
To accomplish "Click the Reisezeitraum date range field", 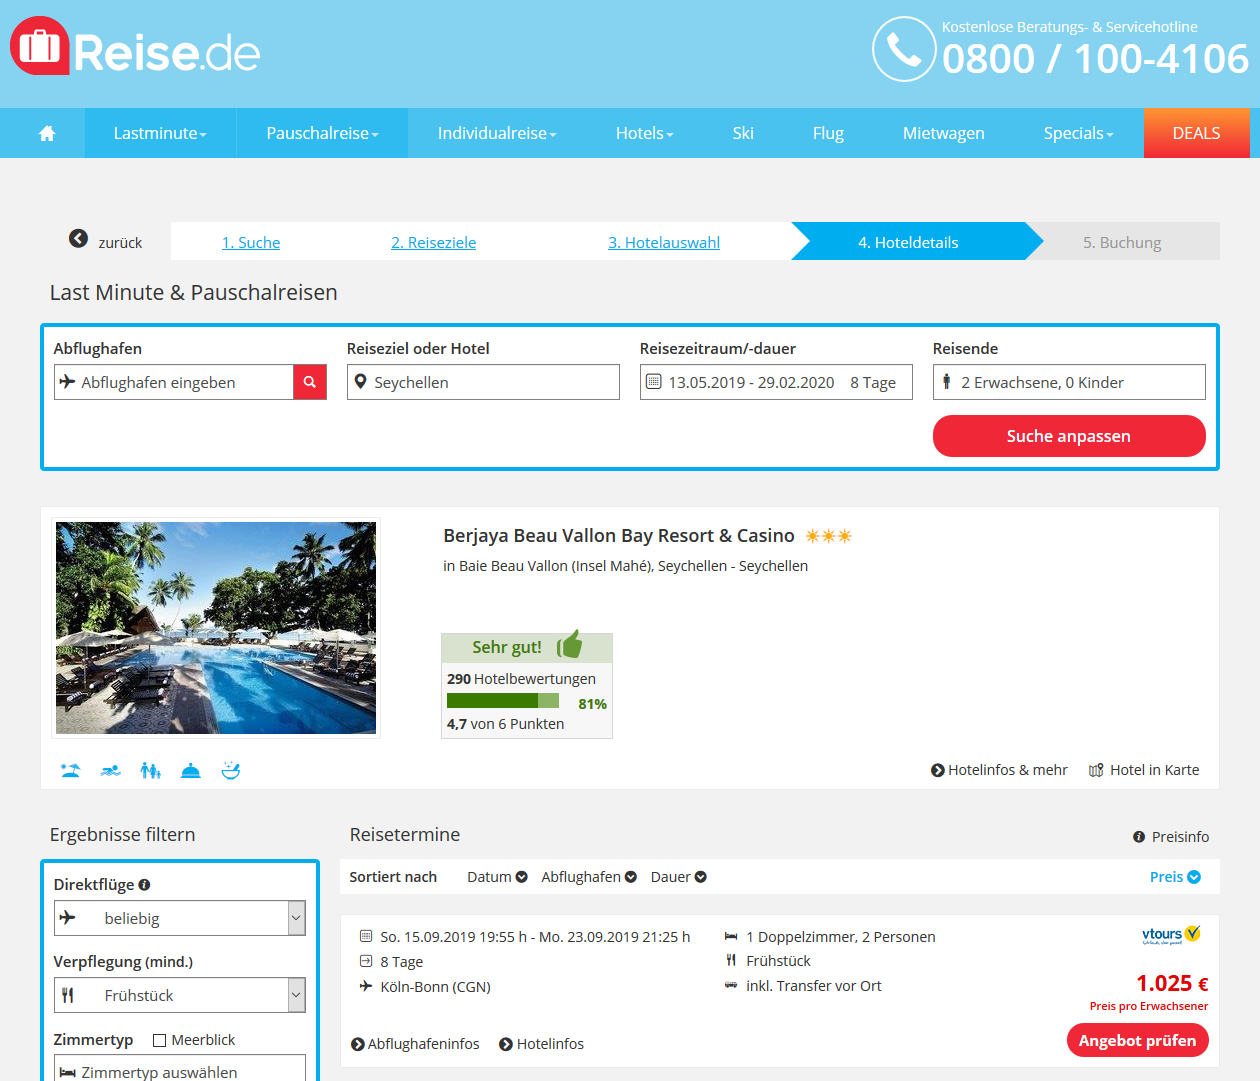I will [776, 382].
